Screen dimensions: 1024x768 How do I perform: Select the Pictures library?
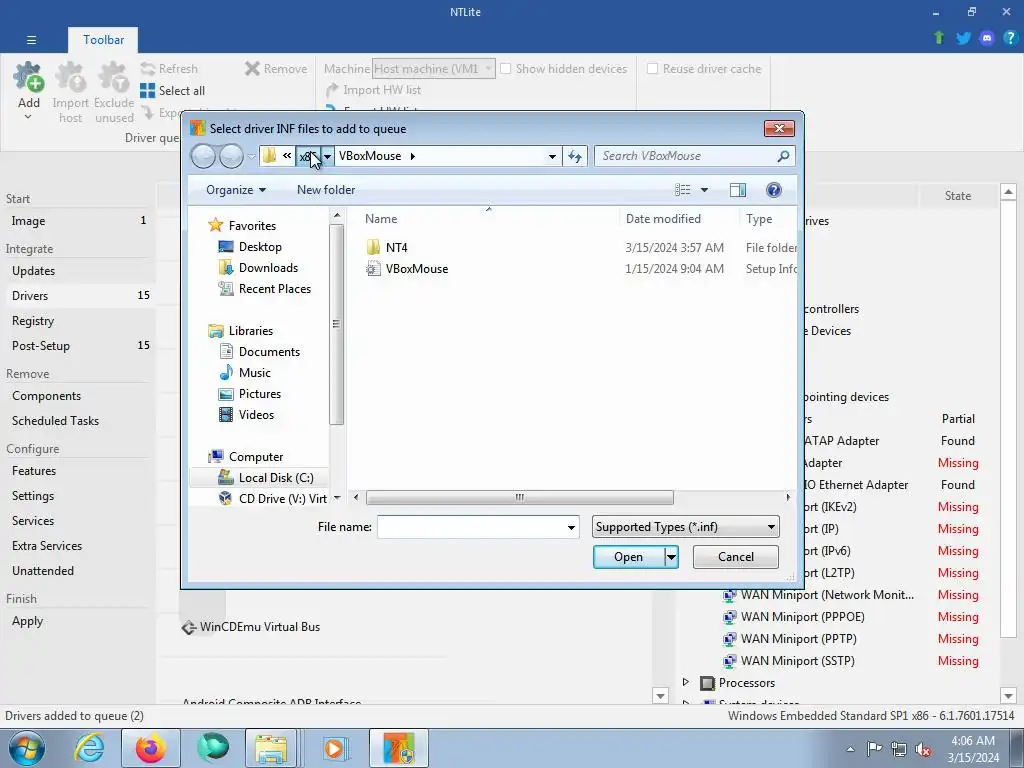pos(259,394)
